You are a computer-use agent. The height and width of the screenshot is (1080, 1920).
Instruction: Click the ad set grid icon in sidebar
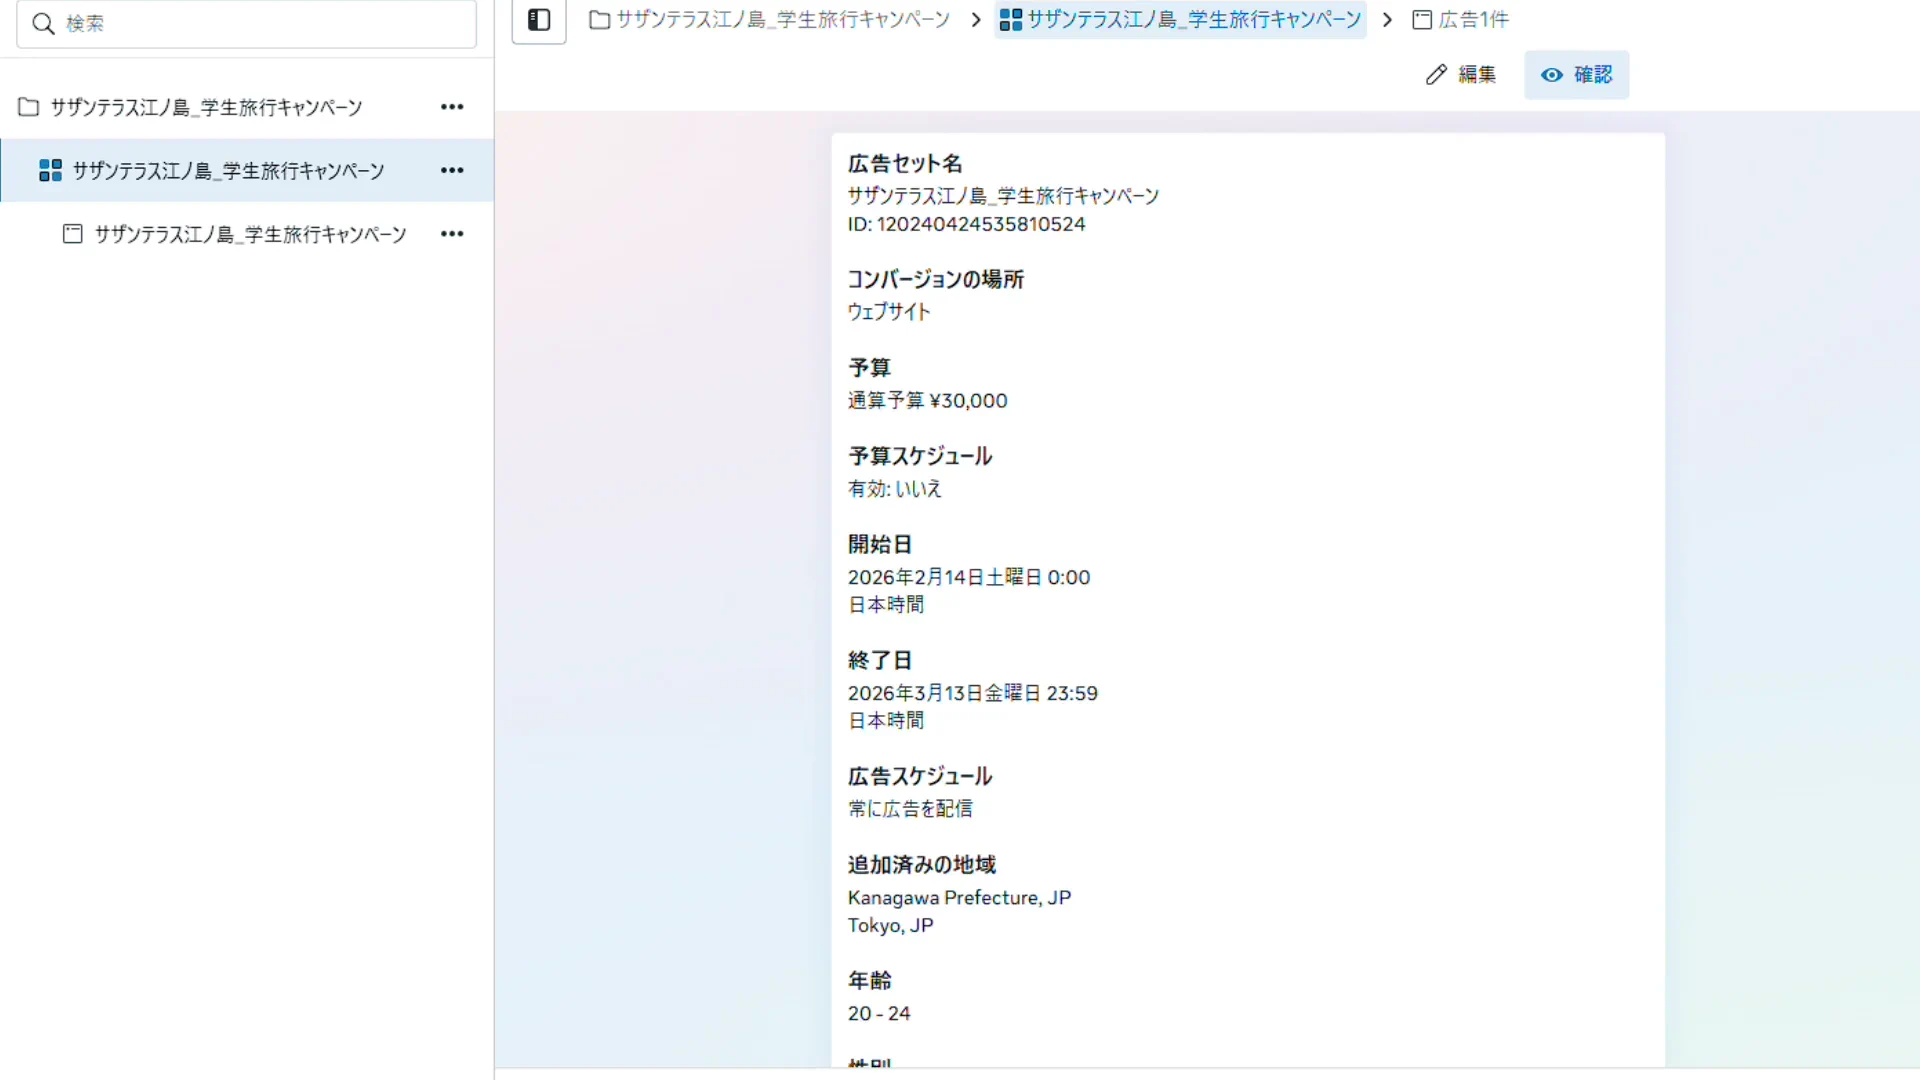[50, 171]
